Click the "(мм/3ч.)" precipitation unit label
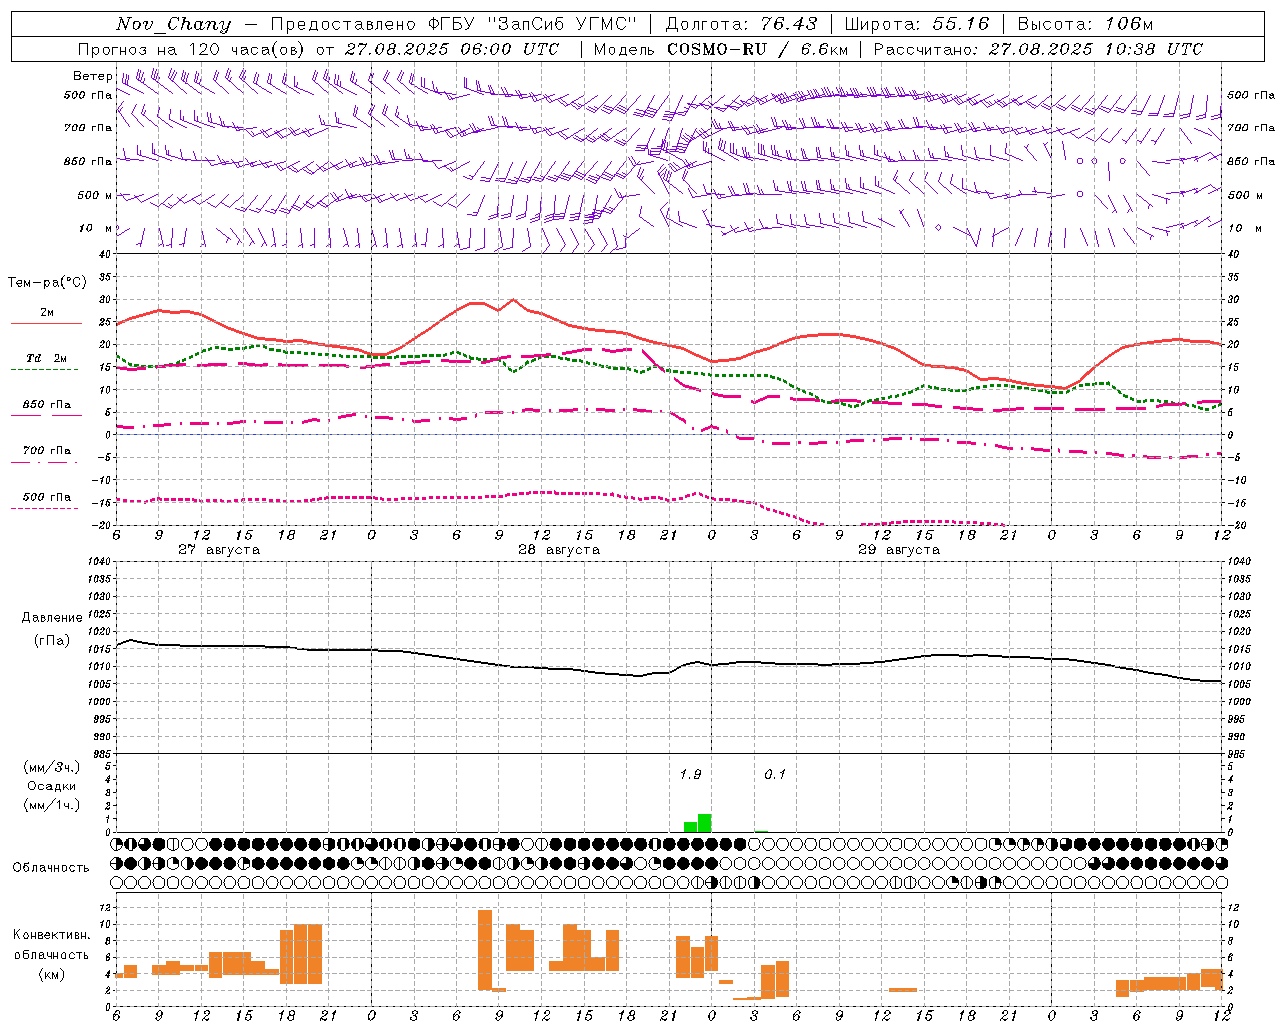 pos(52,767)
